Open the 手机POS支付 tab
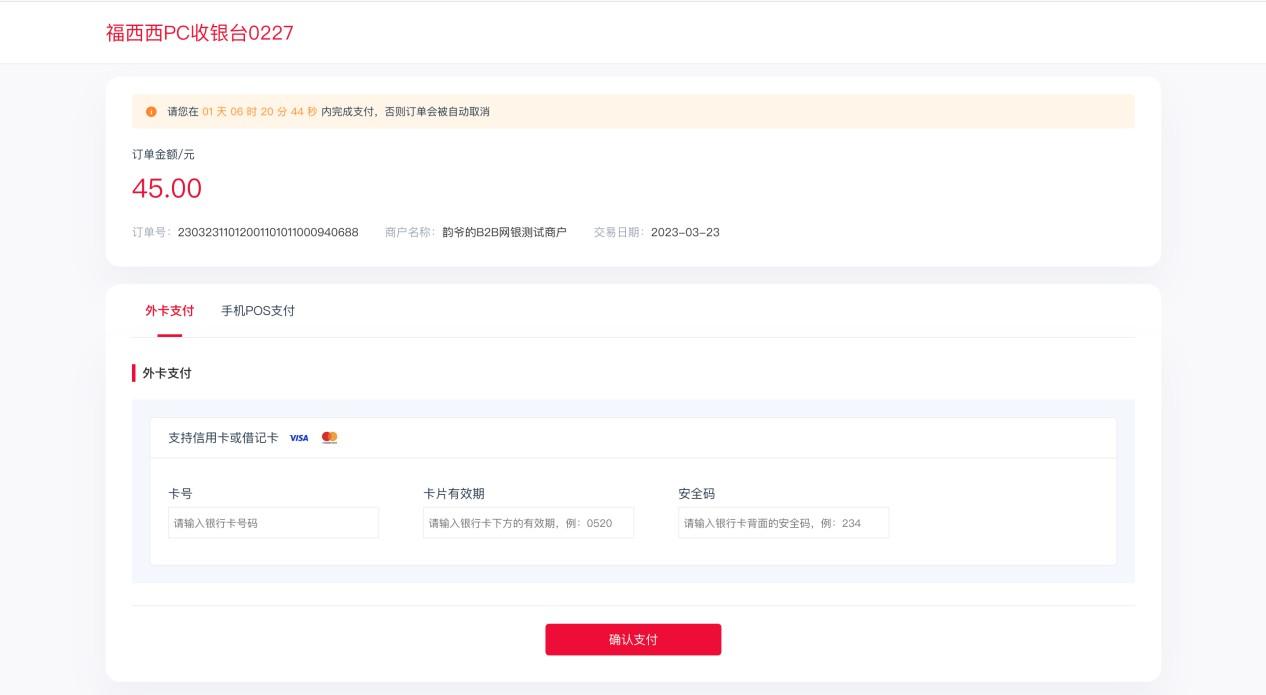This screenshot has width=1266, height=695. (x=258, y=311)
